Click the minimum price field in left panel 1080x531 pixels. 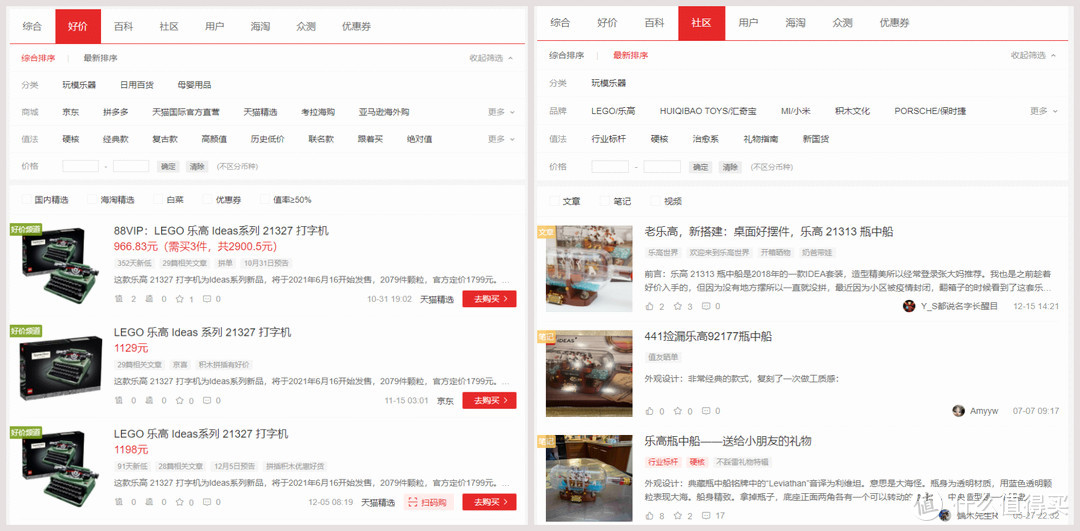coord(81,166)
